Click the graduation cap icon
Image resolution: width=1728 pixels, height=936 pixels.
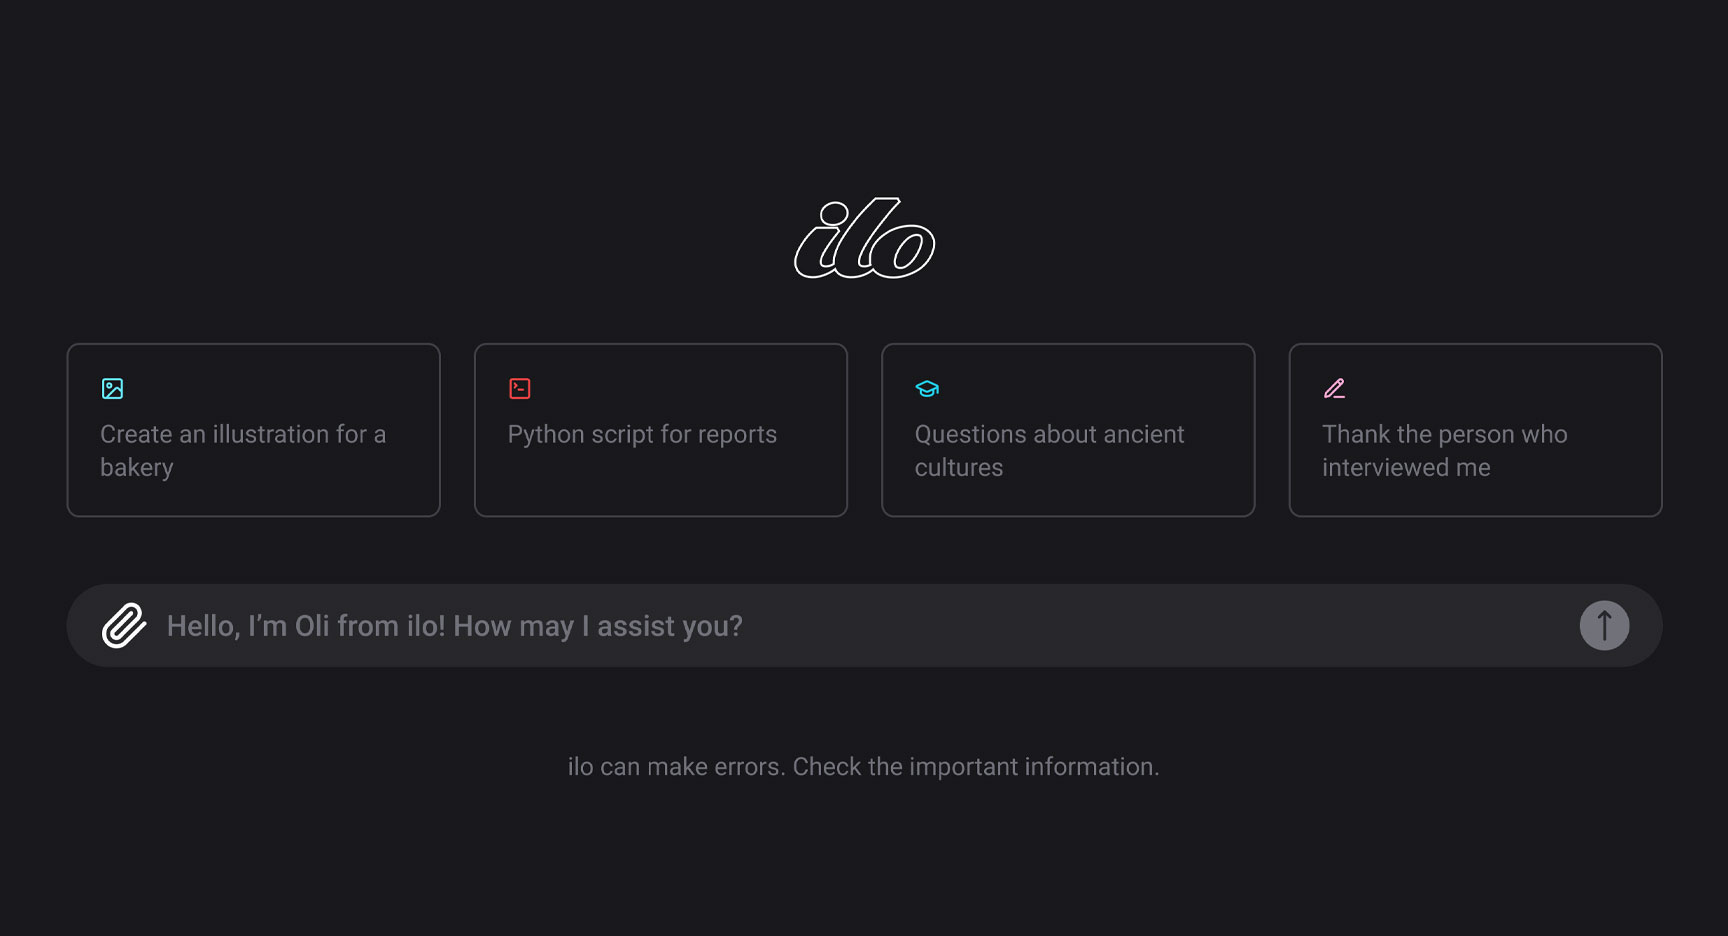point(927,389)
